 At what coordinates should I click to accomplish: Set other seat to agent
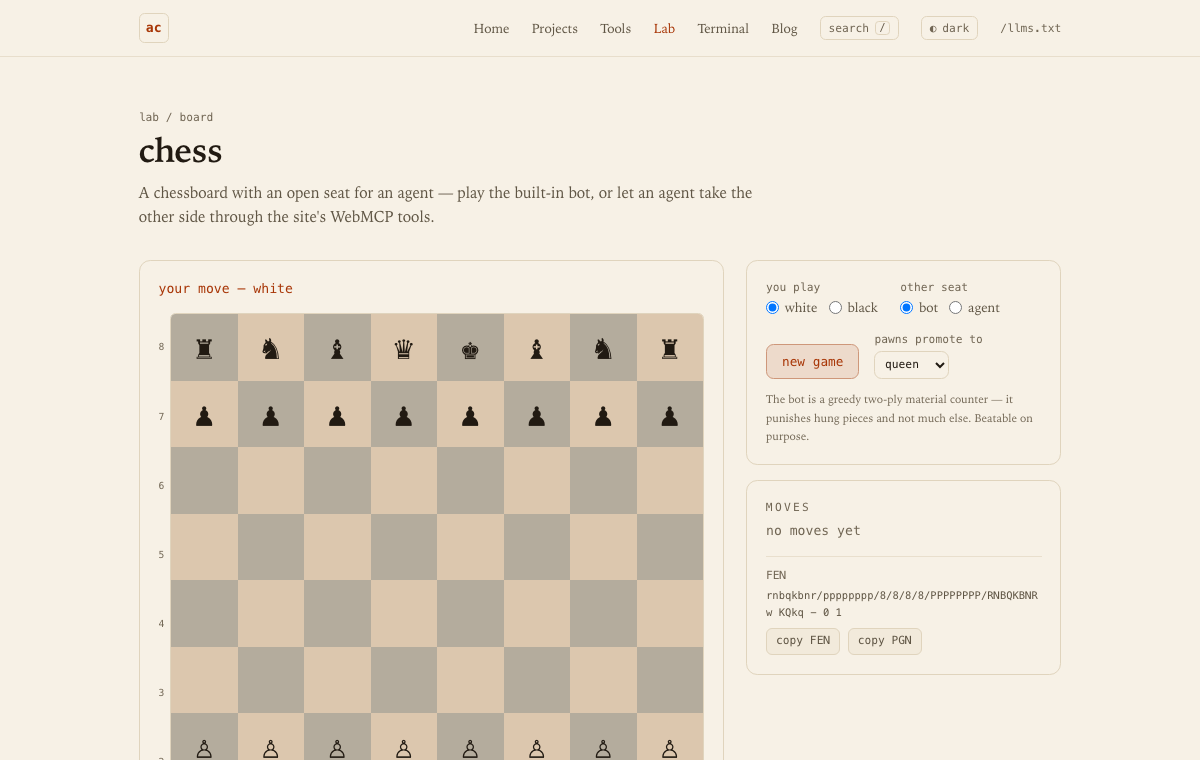pyautogui.click(x=955, y=308)
